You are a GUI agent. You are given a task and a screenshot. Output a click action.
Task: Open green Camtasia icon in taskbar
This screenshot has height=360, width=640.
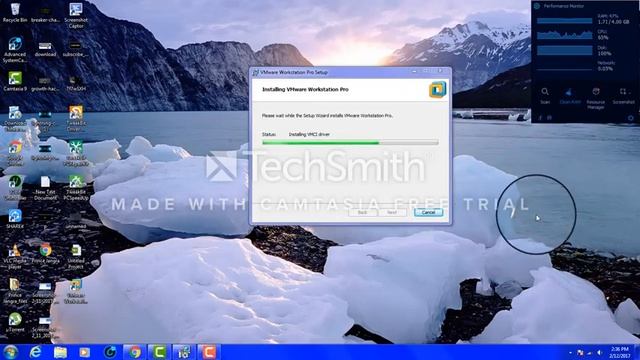coord(159,352)
